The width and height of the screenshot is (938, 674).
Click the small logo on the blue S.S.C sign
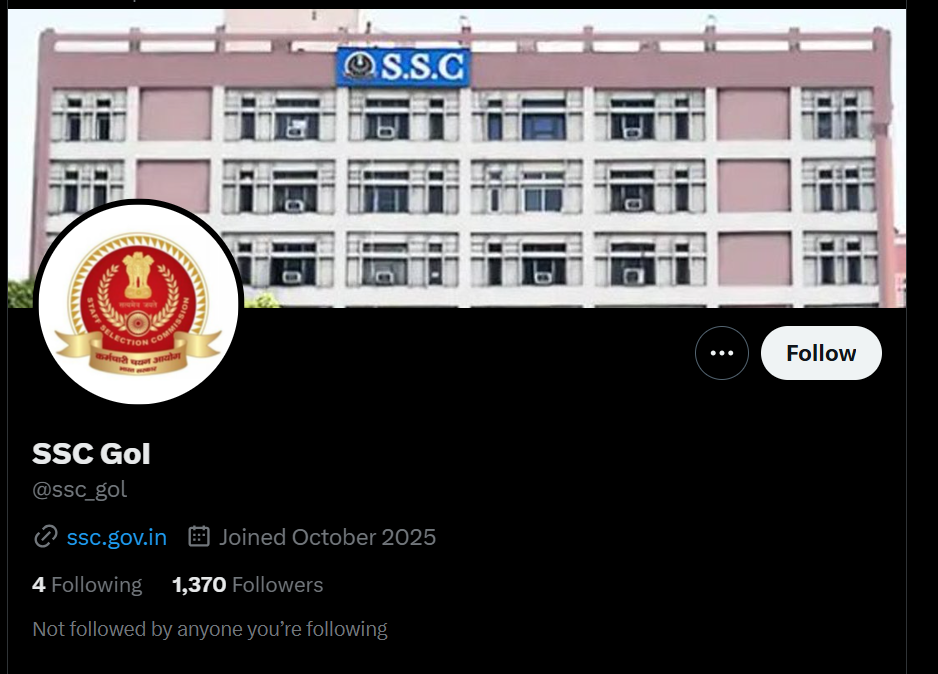click(360, 66)
